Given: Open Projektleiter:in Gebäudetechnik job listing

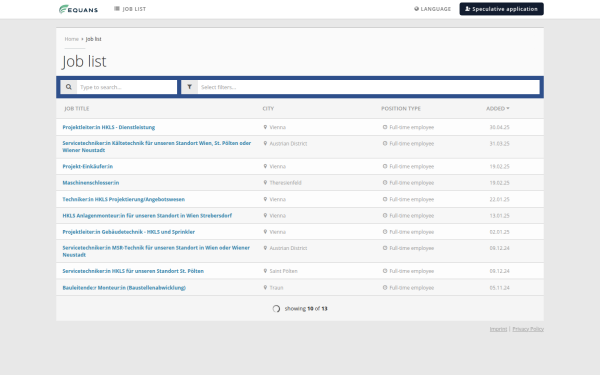Looking at the screenshot, I should (129, 232).
